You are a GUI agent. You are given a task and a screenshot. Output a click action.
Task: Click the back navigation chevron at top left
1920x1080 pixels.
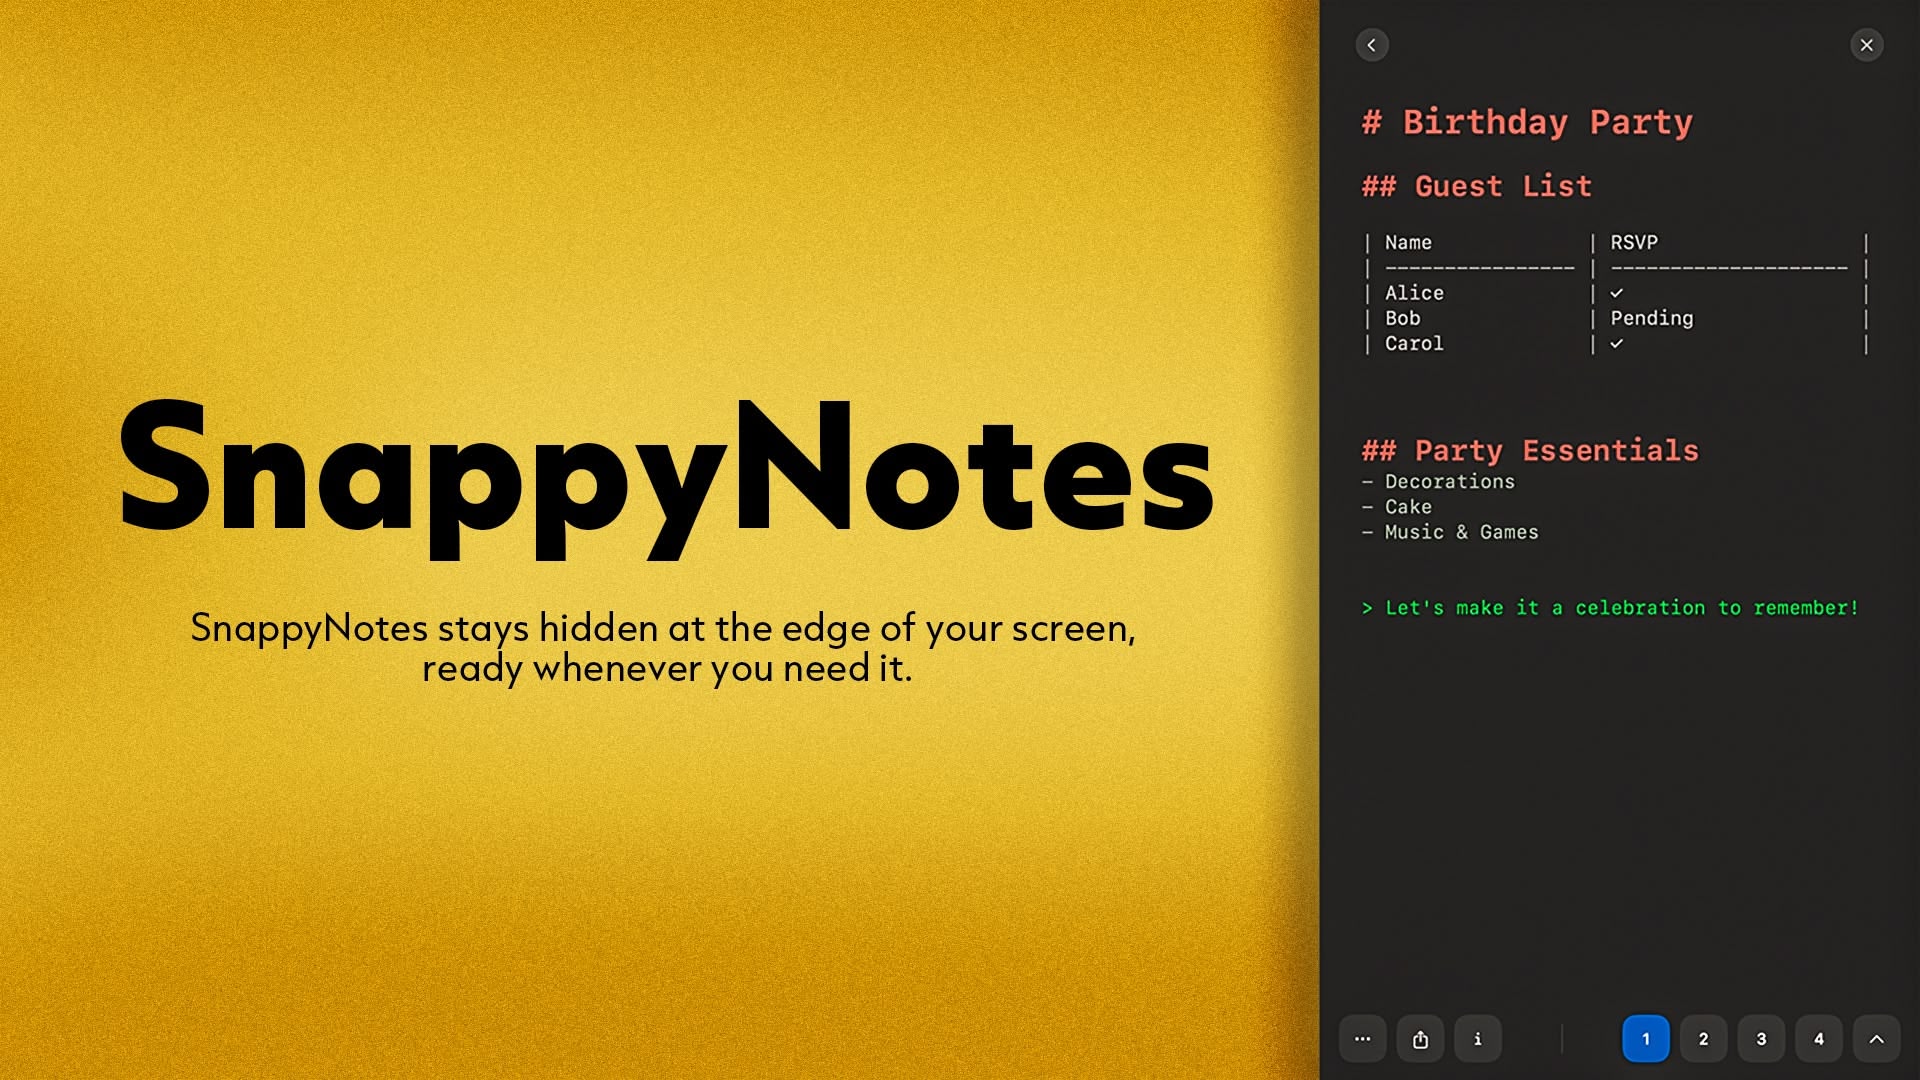pos(1372,44)
